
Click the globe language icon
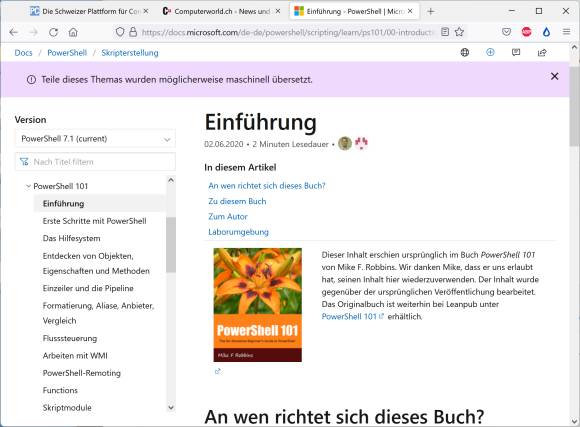465,53
